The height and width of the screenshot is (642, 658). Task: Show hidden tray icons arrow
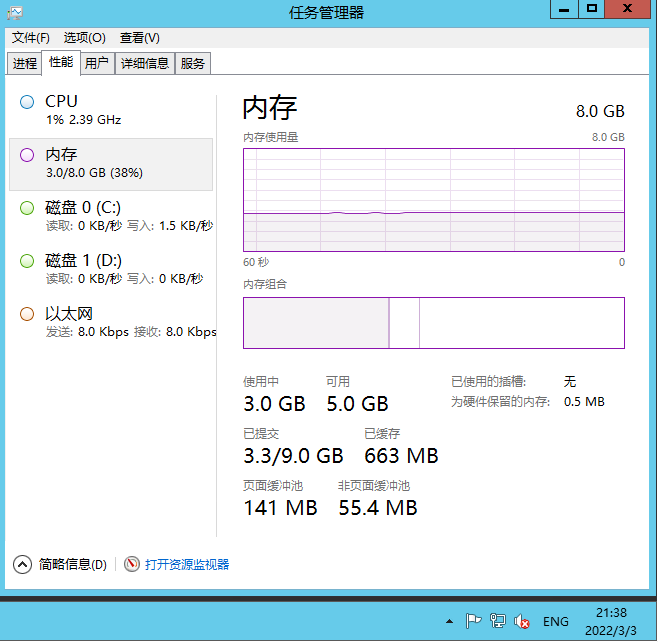click(x=449, y=621)
